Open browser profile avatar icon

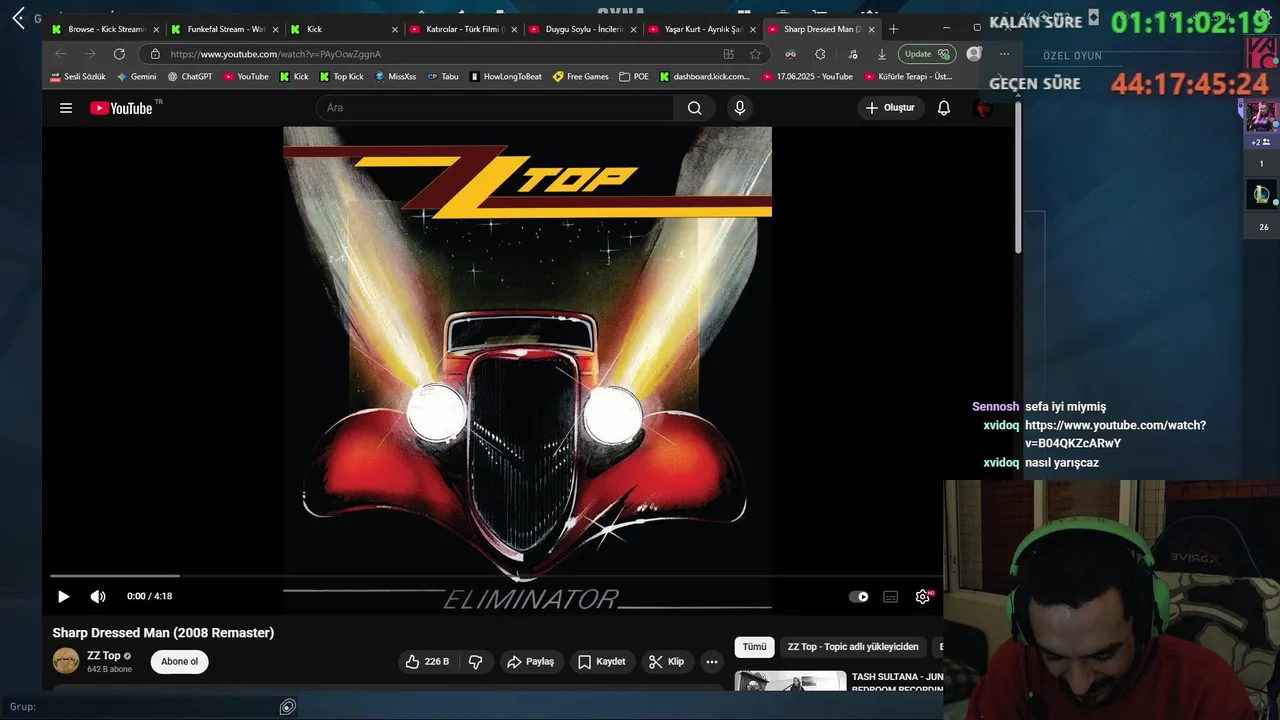[x=974, y=54]
